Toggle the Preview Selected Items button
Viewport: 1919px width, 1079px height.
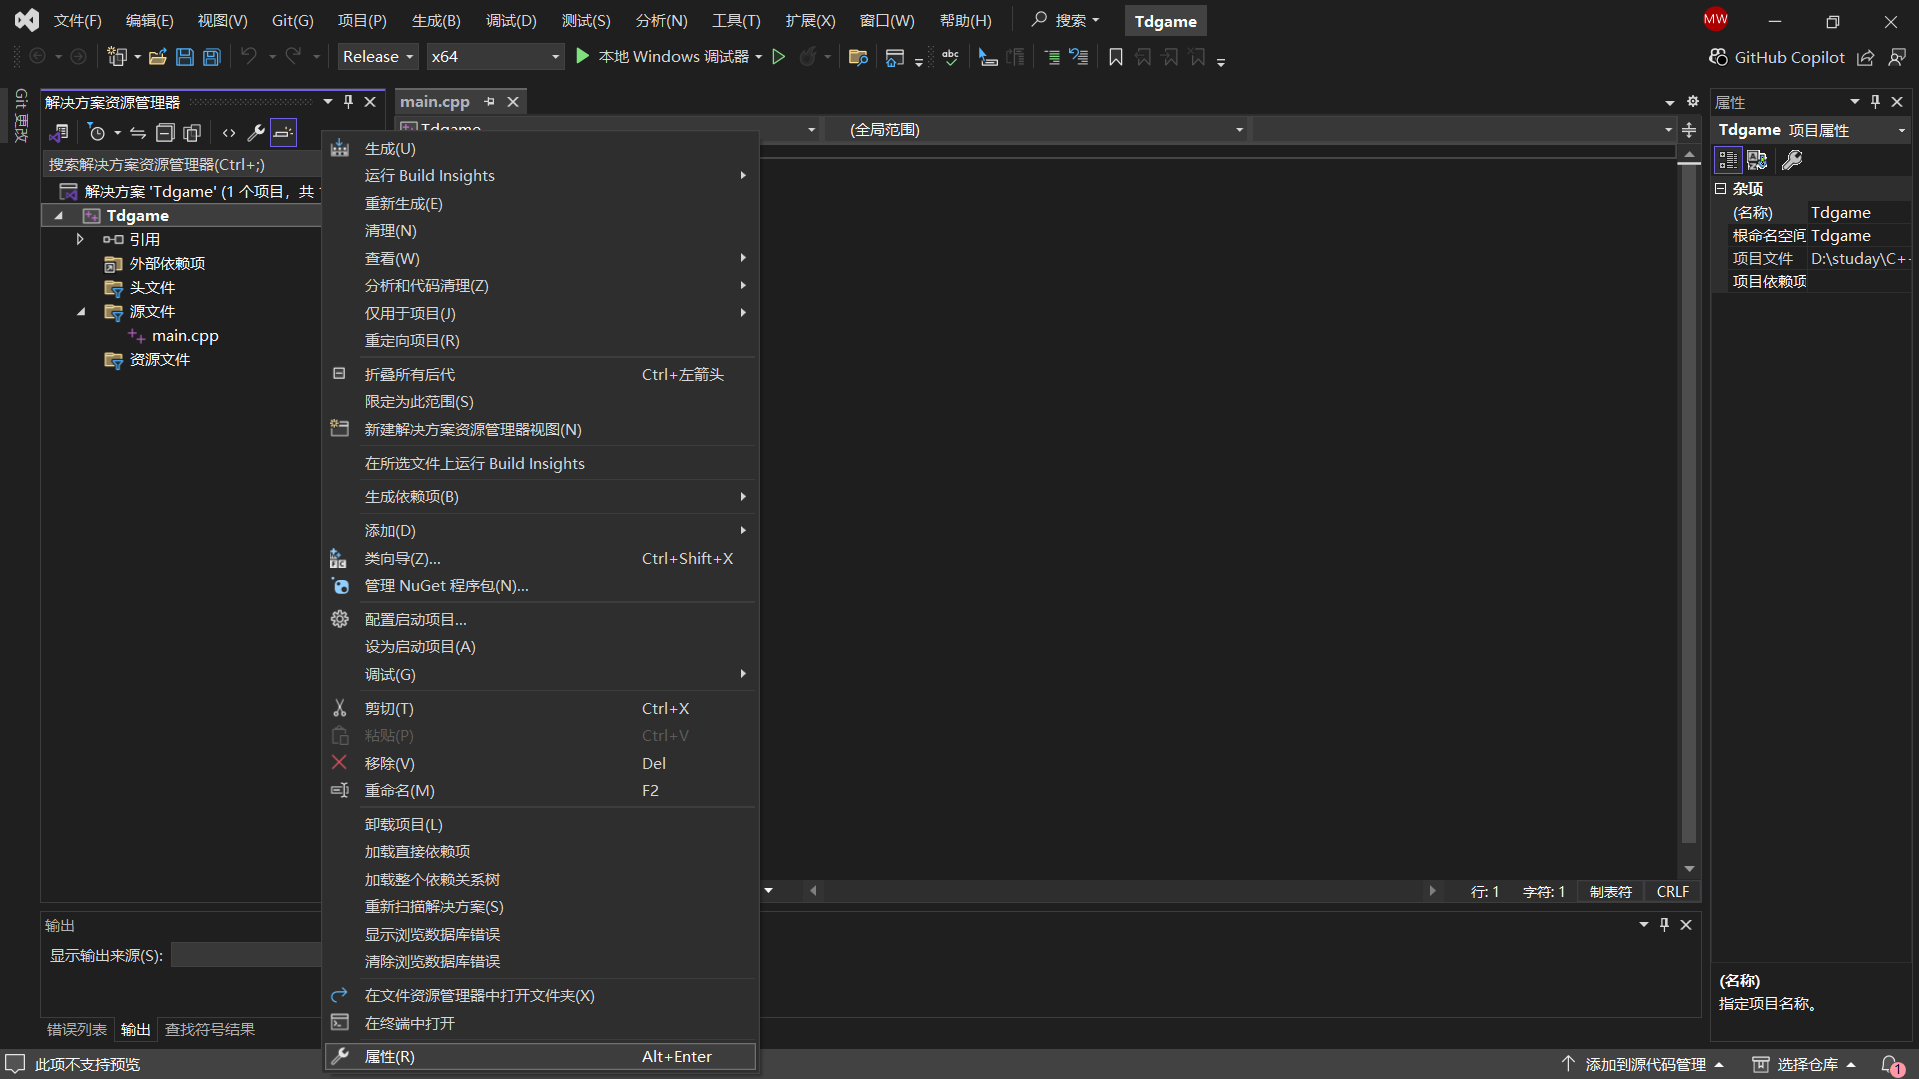tap(284, 133)
